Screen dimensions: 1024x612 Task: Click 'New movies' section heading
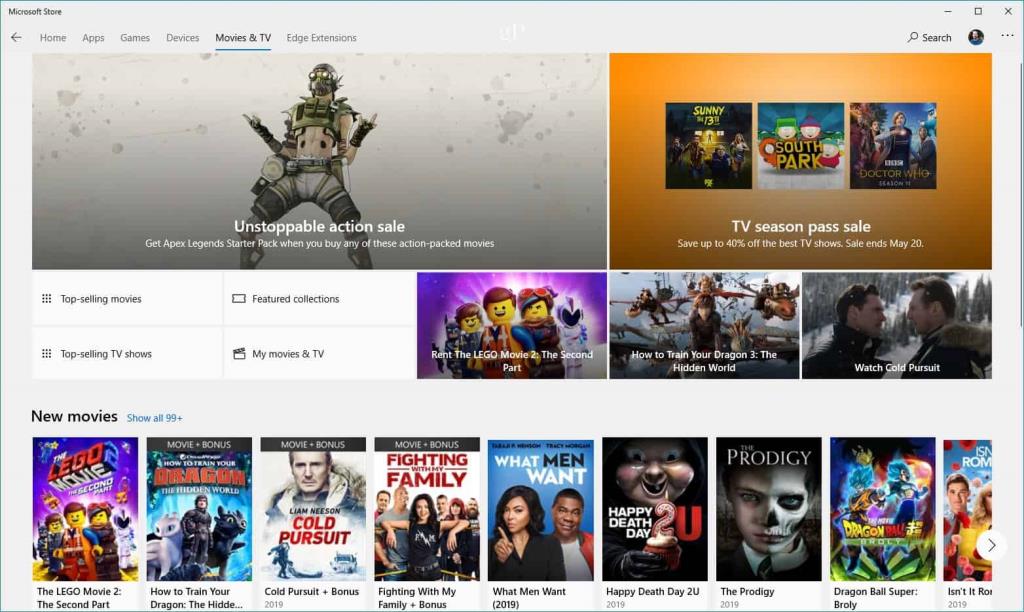[74, 416]
